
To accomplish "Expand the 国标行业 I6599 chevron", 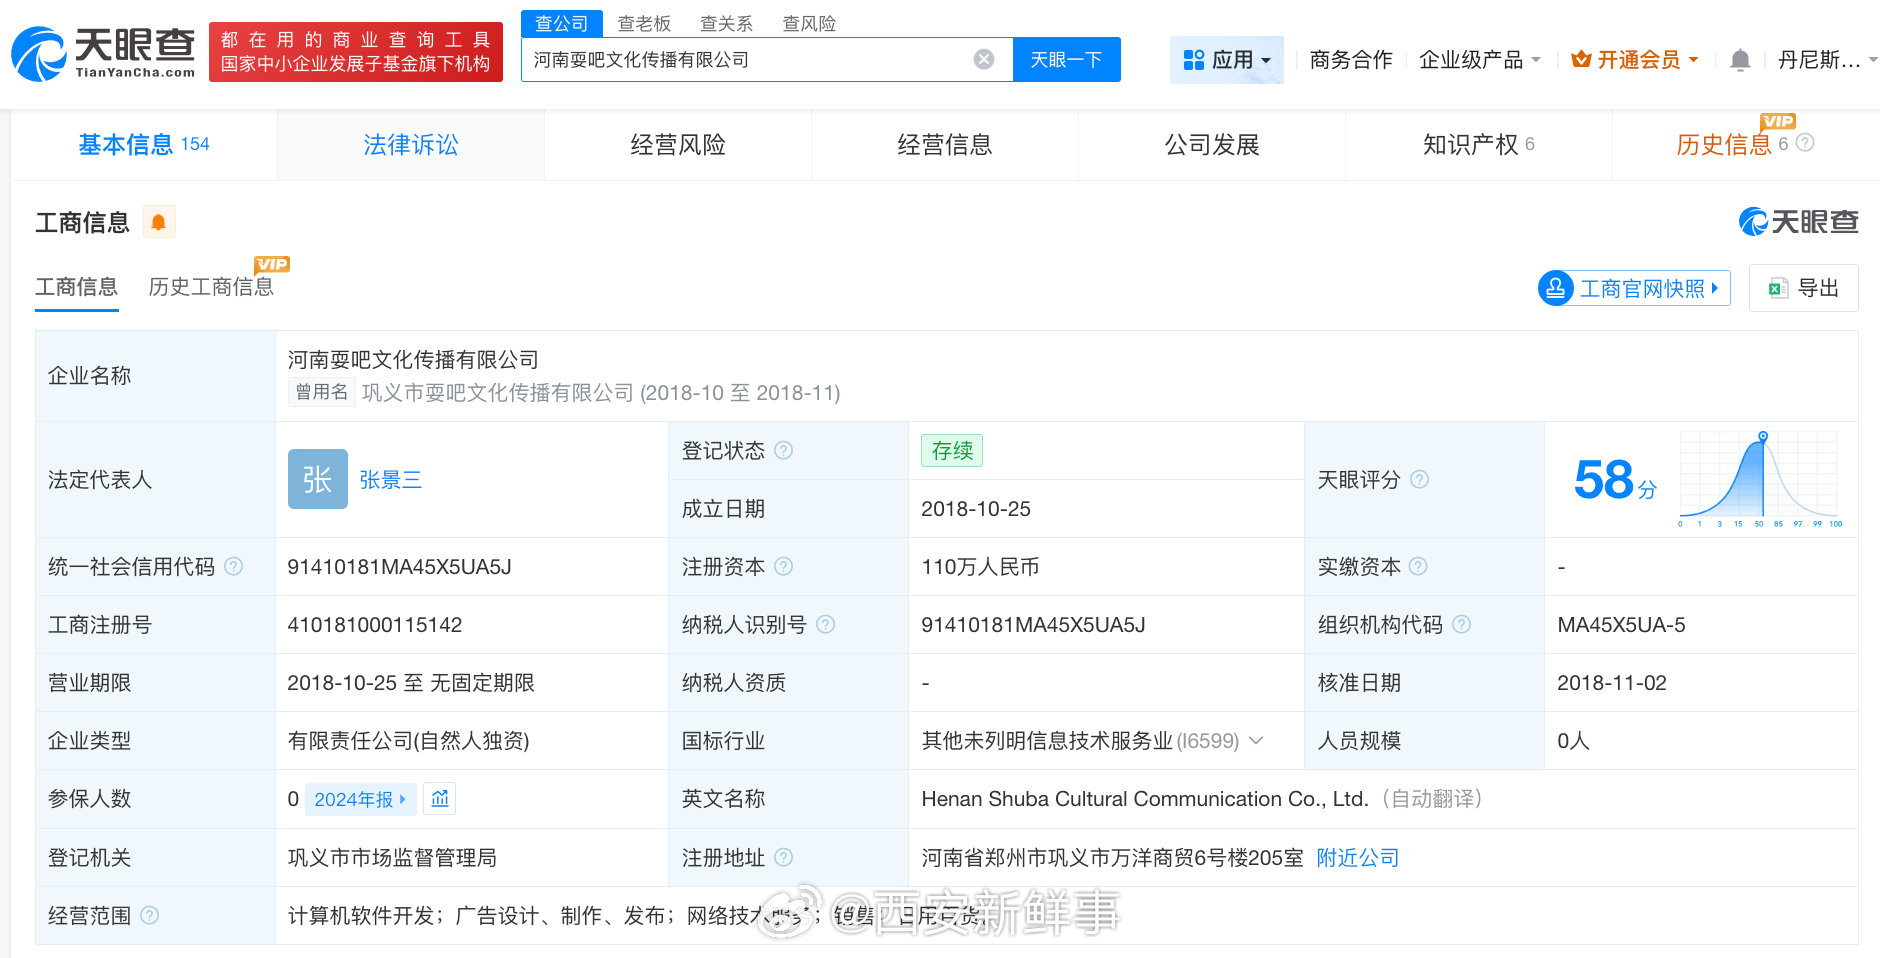I will coord(1257,741).
